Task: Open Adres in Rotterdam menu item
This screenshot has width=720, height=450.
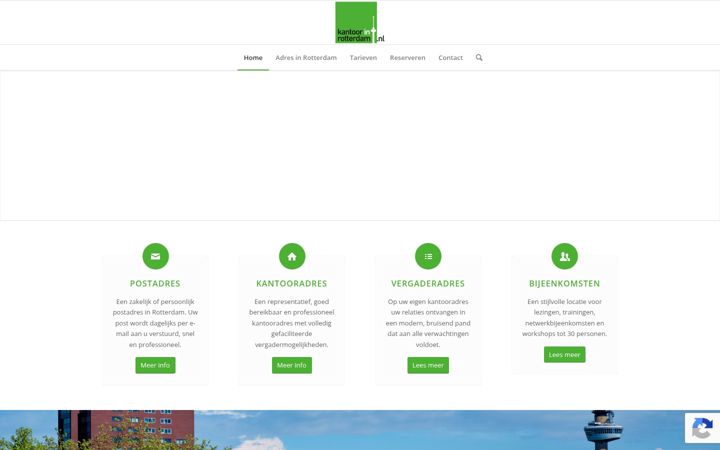Action: [x=306, y=57]
